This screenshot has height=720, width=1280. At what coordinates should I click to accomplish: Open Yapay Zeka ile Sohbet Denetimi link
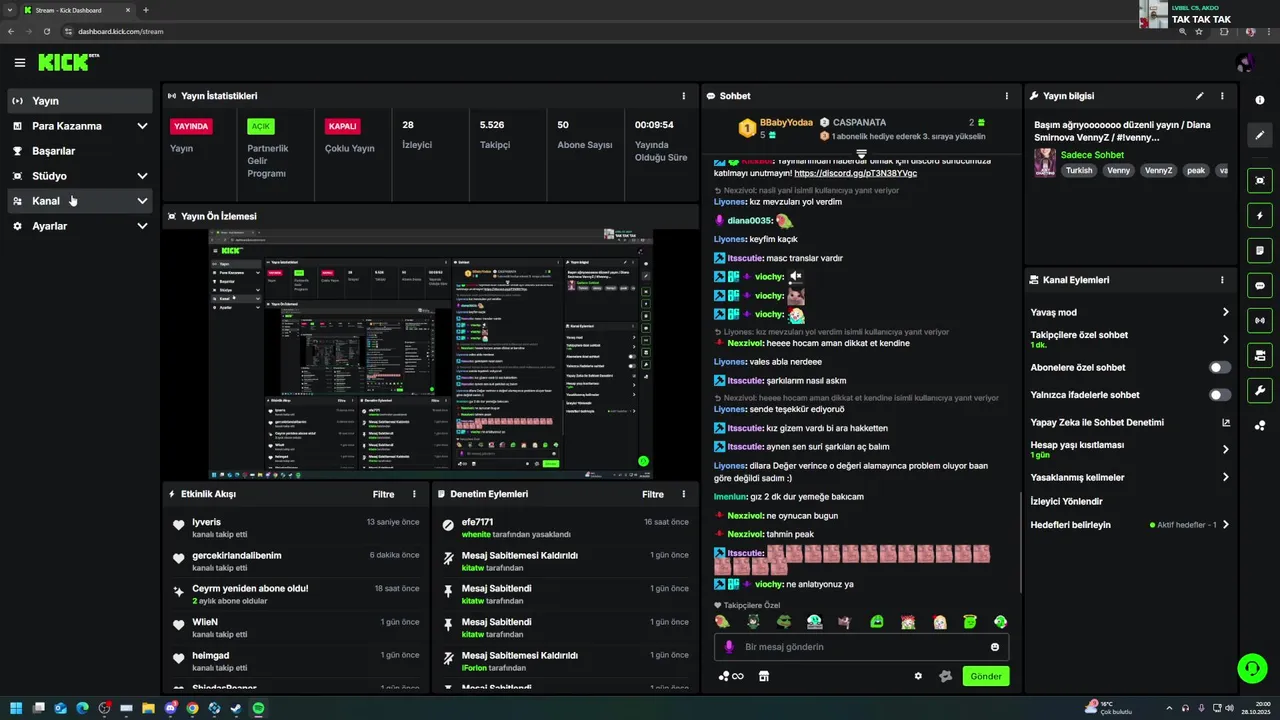[1130, 422]
